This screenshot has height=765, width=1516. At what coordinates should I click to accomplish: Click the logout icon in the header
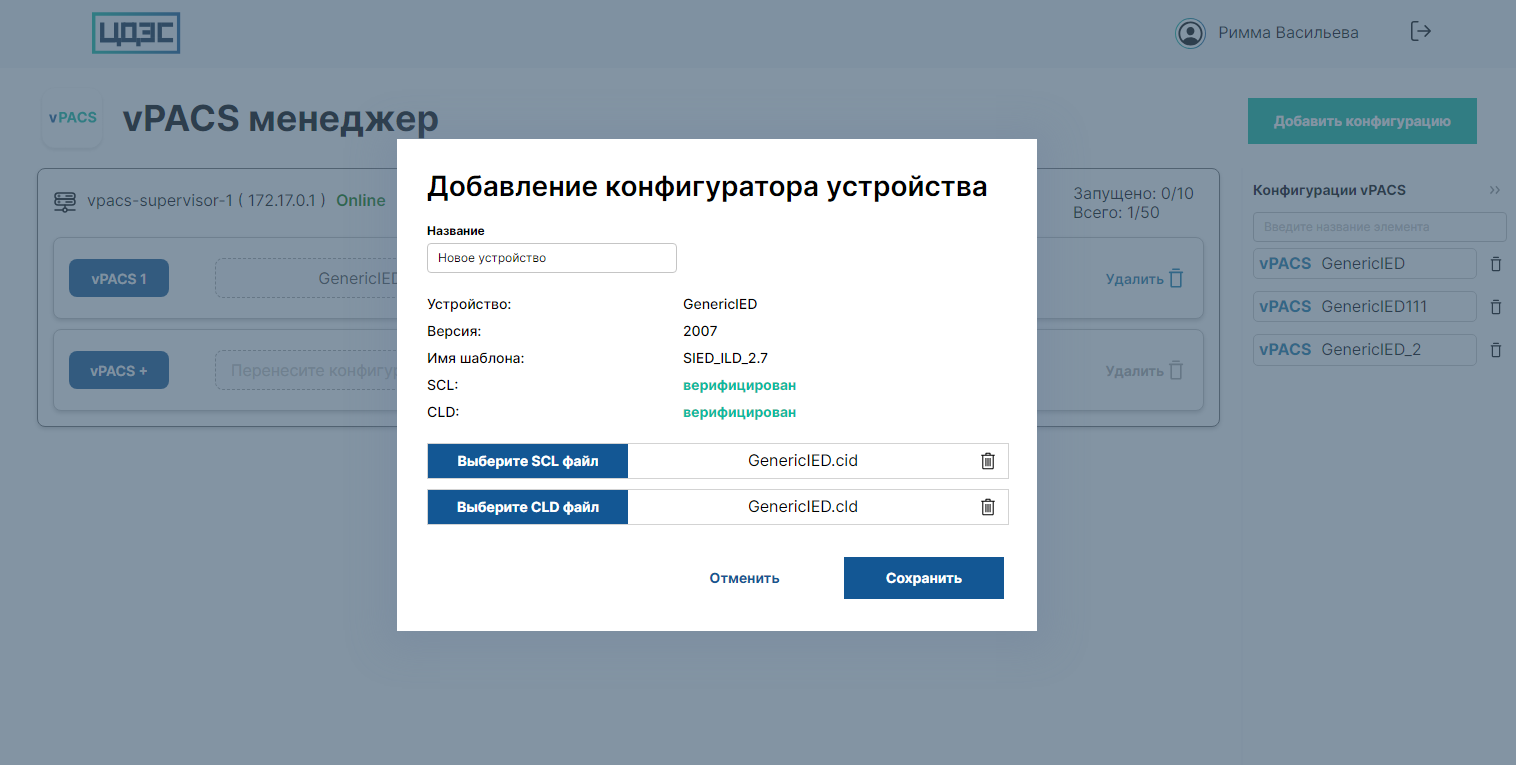(1420, 32)
